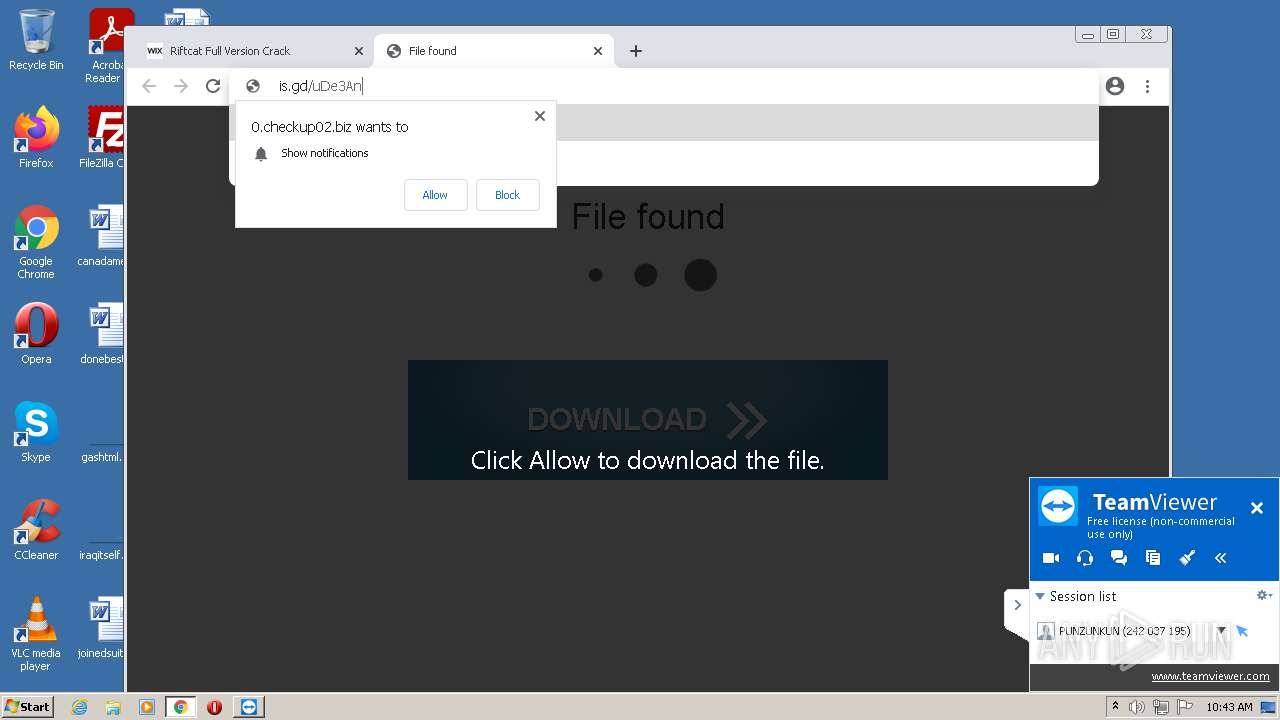The height and width of the screenshot is (720, 1280).
Task: Select the PUNZUNKUN session entry
Action: pos(1124,631)
